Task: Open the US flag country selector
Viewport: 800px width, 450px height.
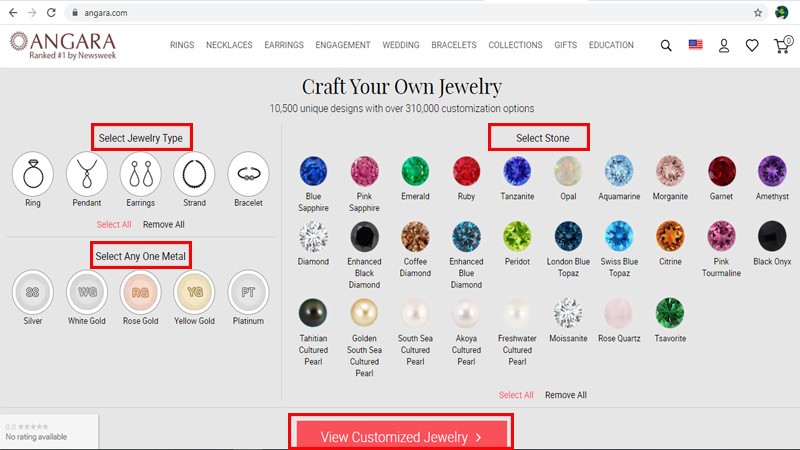Action: (x=695, y=45)
